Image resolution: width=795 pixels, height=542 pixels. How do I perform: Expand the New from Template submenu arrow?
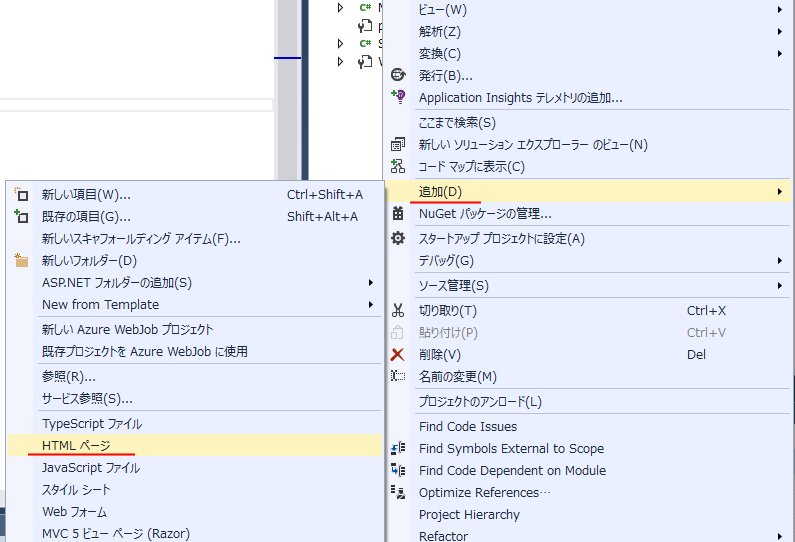pos(371,304)
